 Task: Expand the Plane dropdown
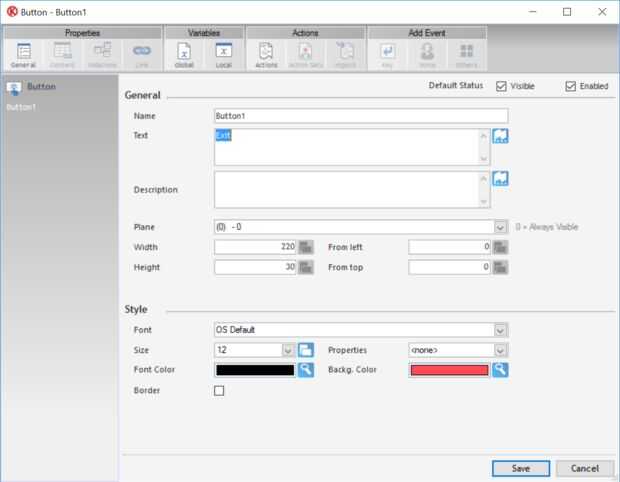500,227
